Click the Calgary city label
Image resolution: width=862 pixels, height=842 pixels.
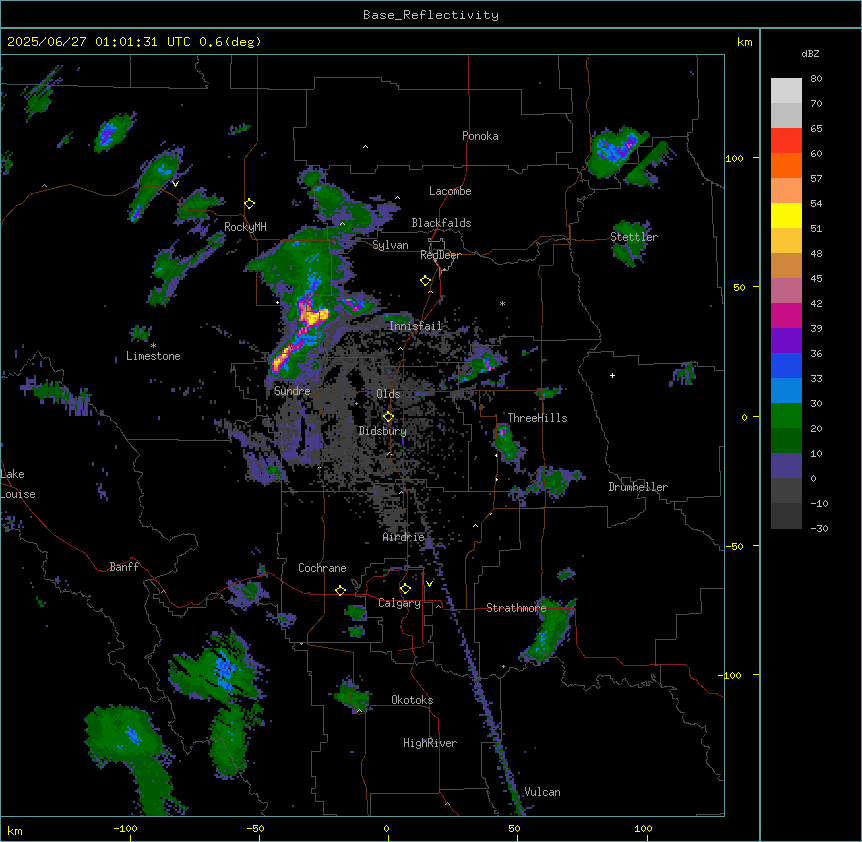point(399,603)
